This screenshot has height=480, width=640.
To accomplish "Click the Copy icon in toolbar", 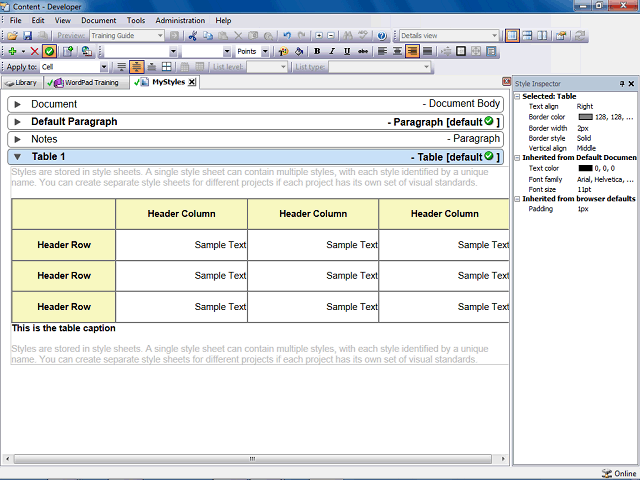I will pos(208,36).
